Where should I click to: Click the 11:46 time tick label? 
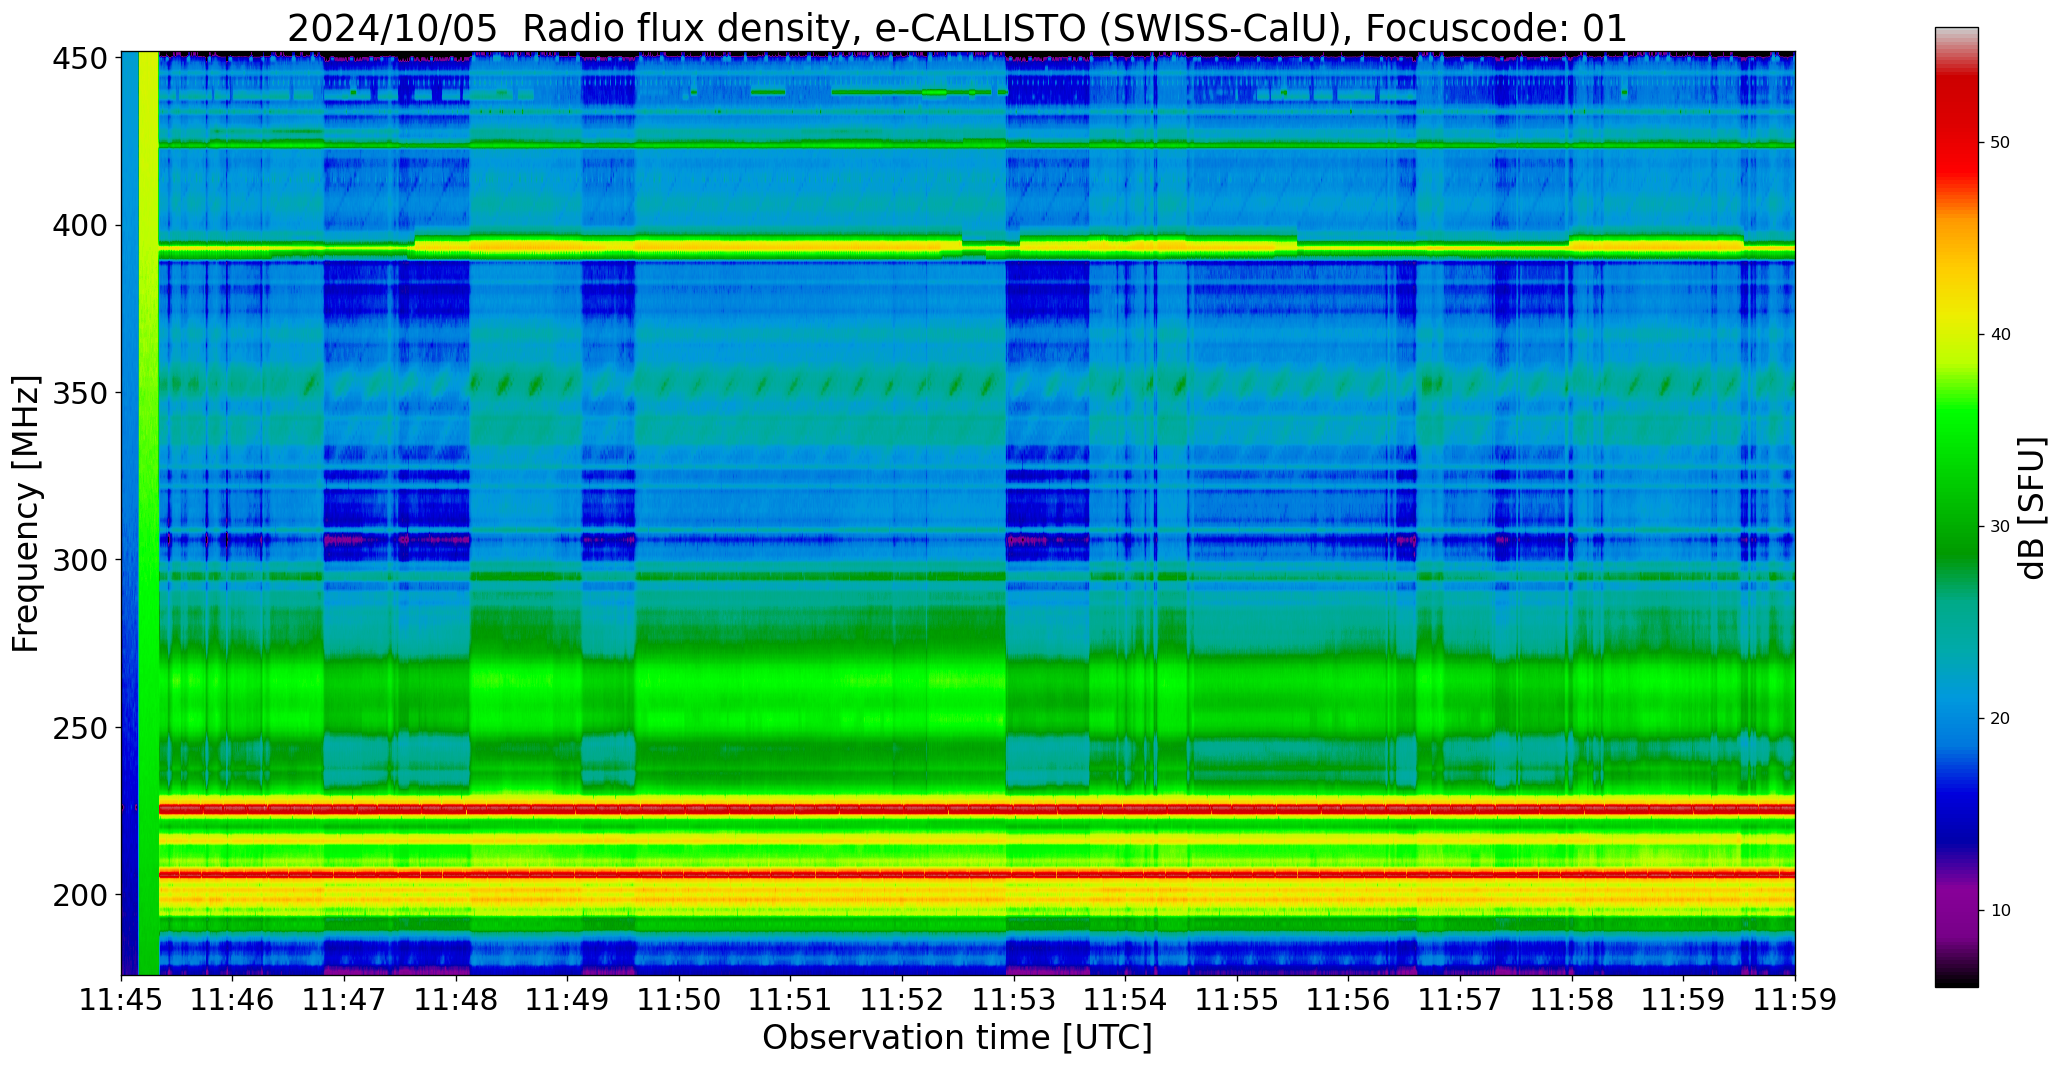pyautogui.click(x=233, y=1000)
